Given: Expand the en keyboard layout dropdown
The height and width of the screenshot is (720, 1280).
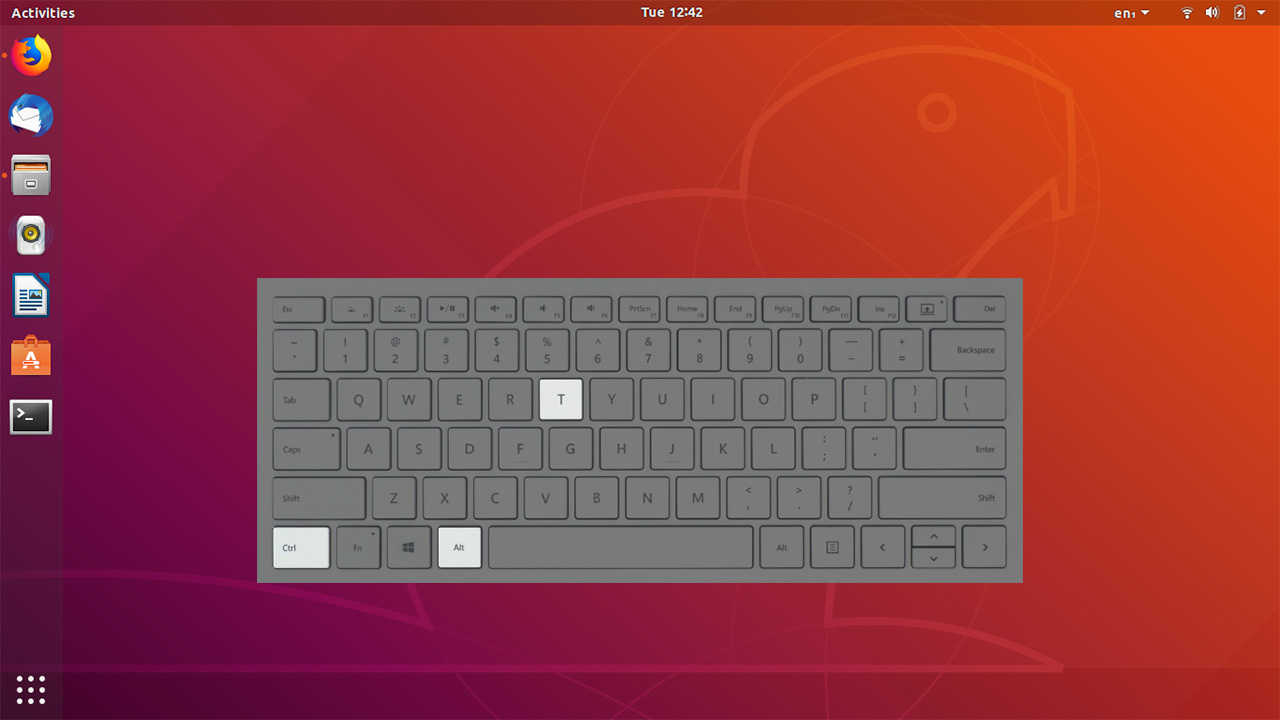Looking at the screenshot, I should 1131,13.
